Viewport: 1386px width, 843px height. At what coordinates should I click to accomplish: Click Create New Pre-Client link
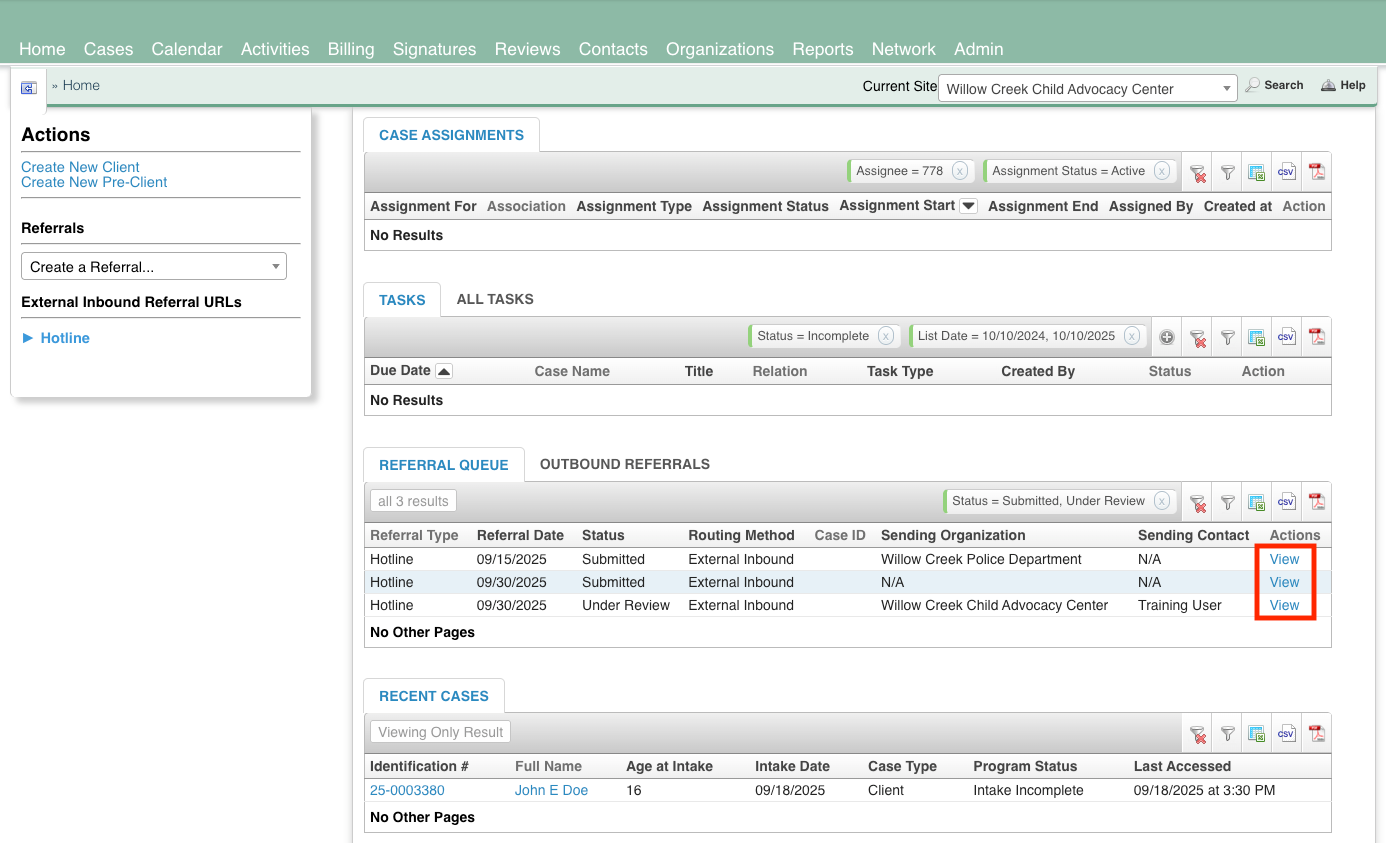point(94,182)
